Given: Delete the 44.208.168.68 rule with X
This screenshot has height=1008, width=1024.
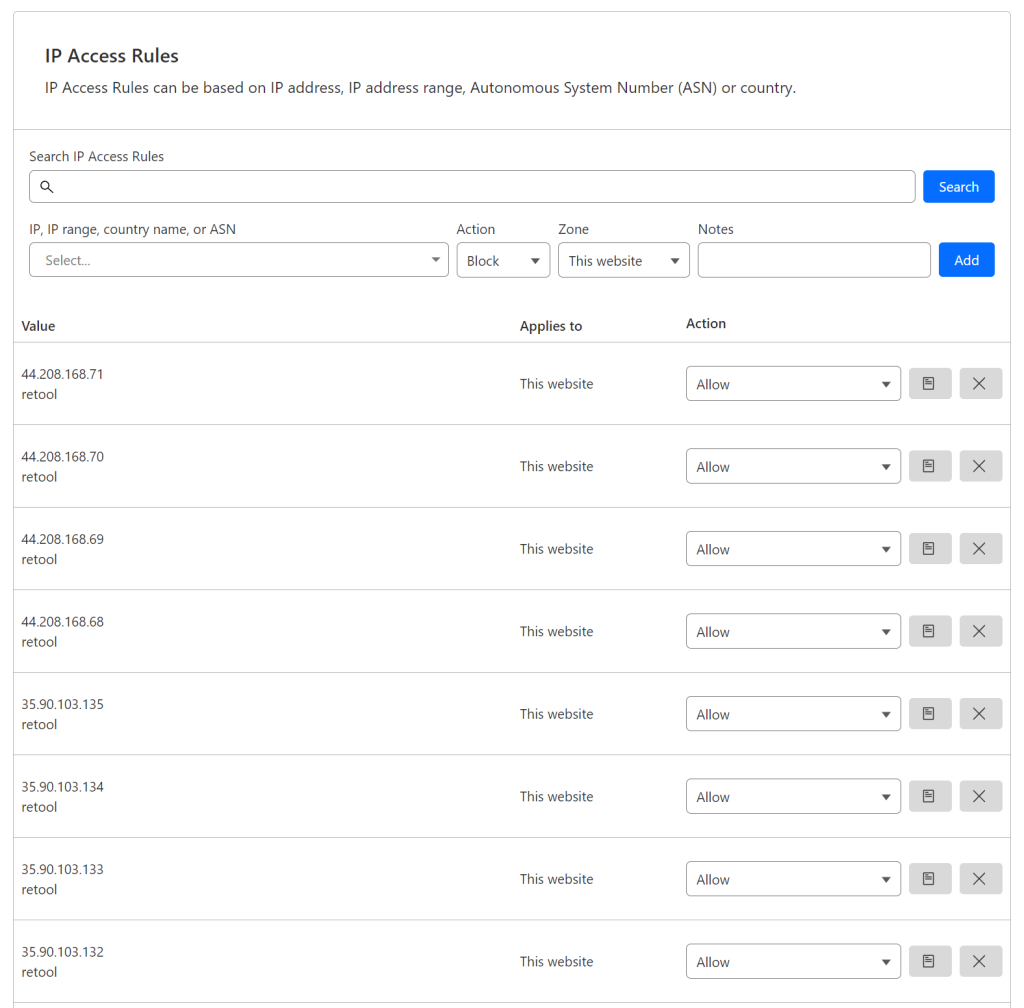Looking at the screenshot, I should point(980,631).
